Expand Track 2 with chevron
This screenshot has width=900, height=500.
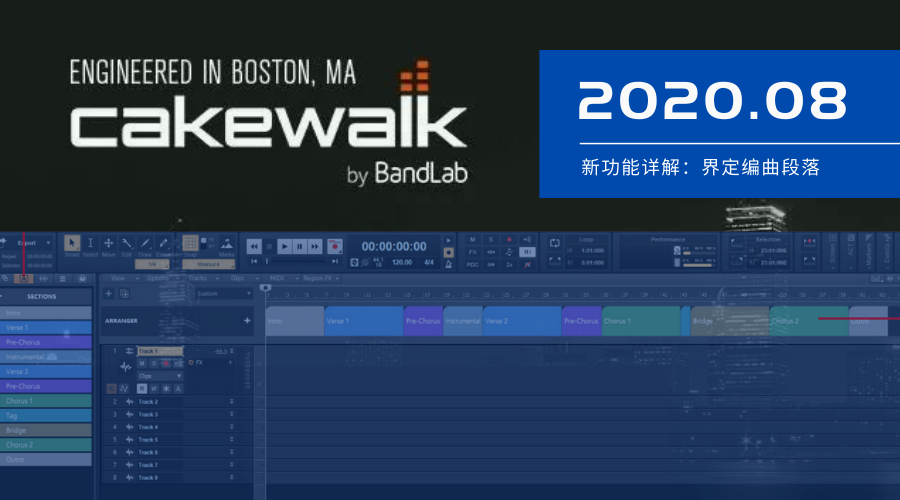232,402
